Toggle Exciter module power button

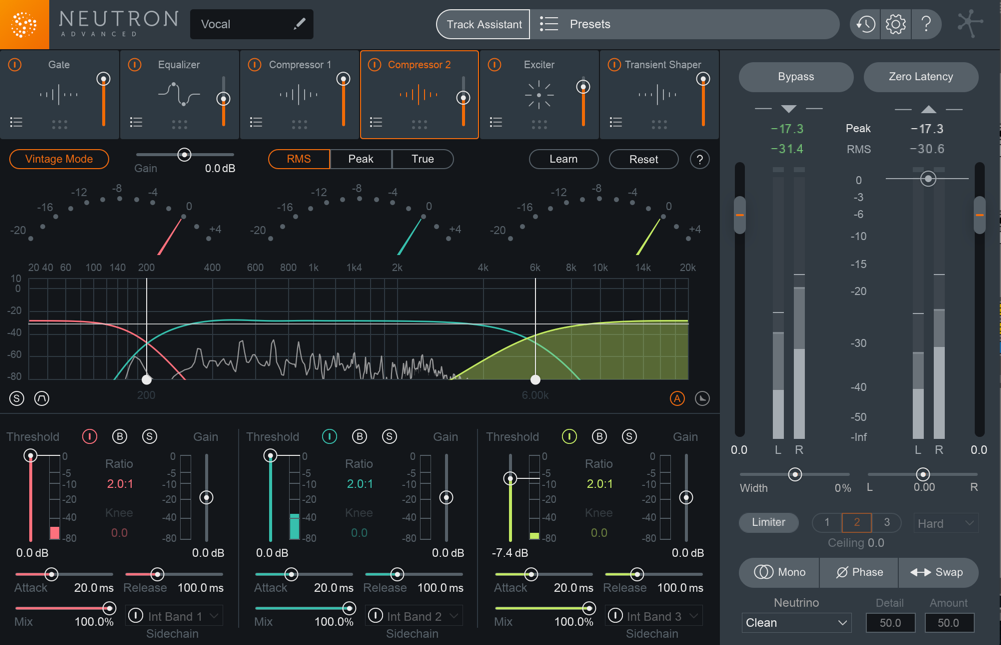tap(495, 64)
